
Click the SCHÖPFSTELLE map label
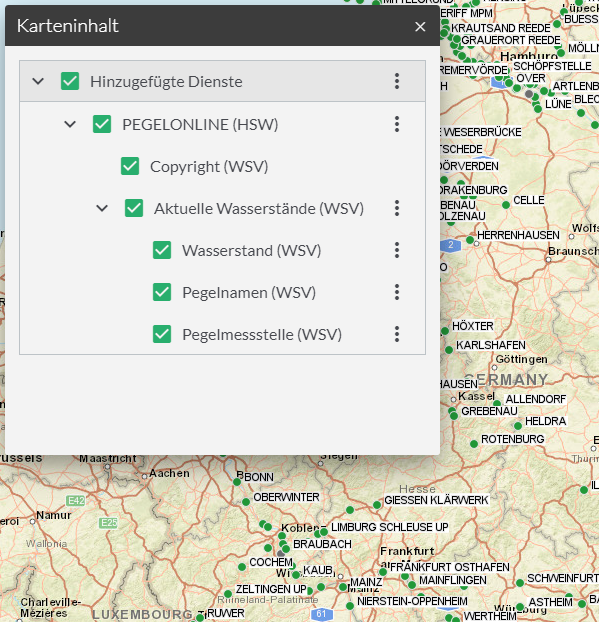[x=553, y=66]
